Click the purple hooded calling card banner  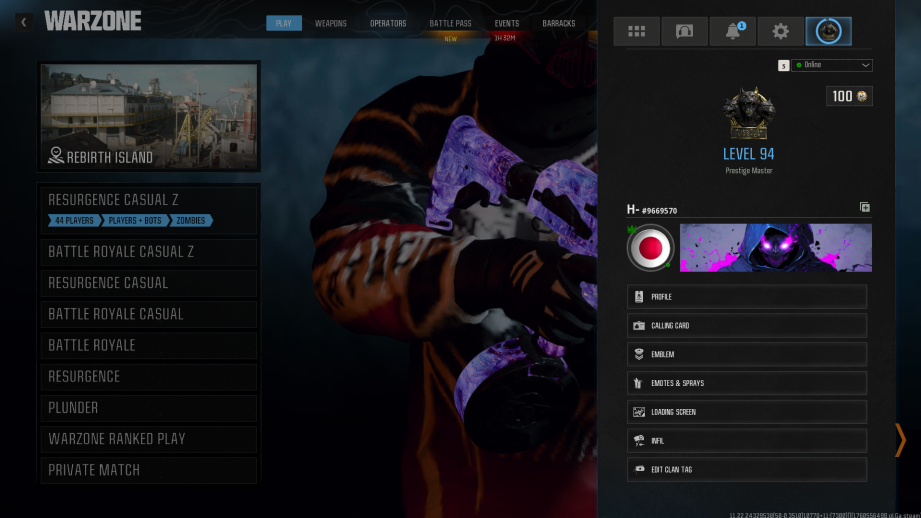[775, 248]
